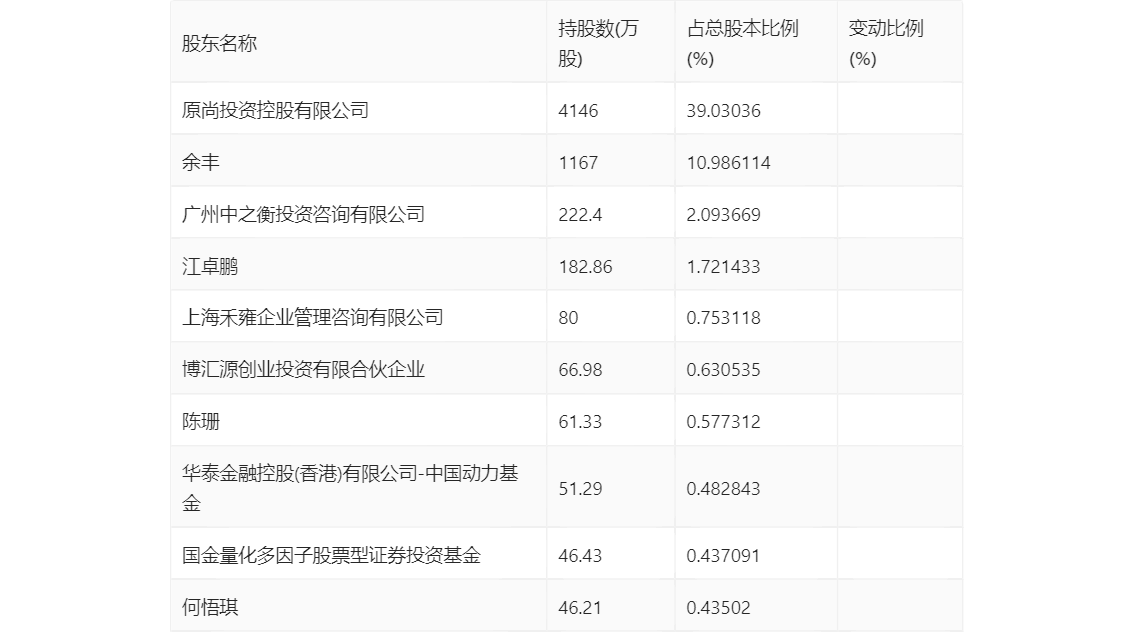The image size is (1134, 632).
Task: Click the percentage 0.753118
Action: (723, 317)
